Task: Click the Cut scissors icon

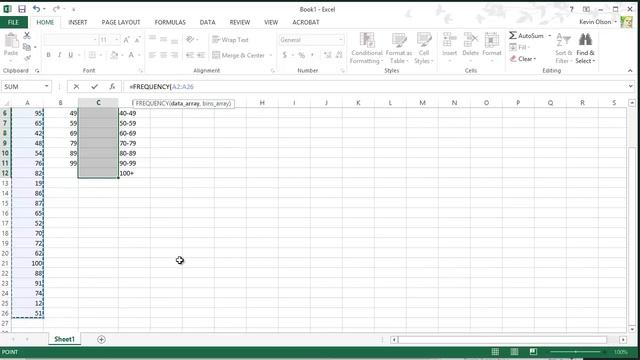Action: pyautogui.click(x=27, y=36)
